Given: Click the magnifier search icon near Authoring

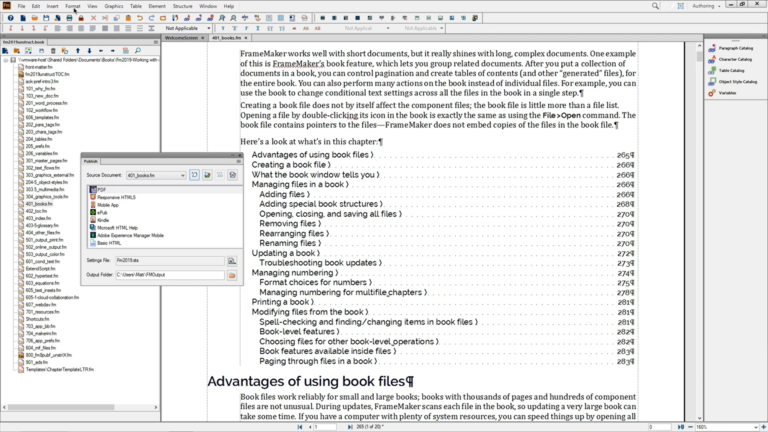Looking at the screenshot, I should click(x=655, y=6).
